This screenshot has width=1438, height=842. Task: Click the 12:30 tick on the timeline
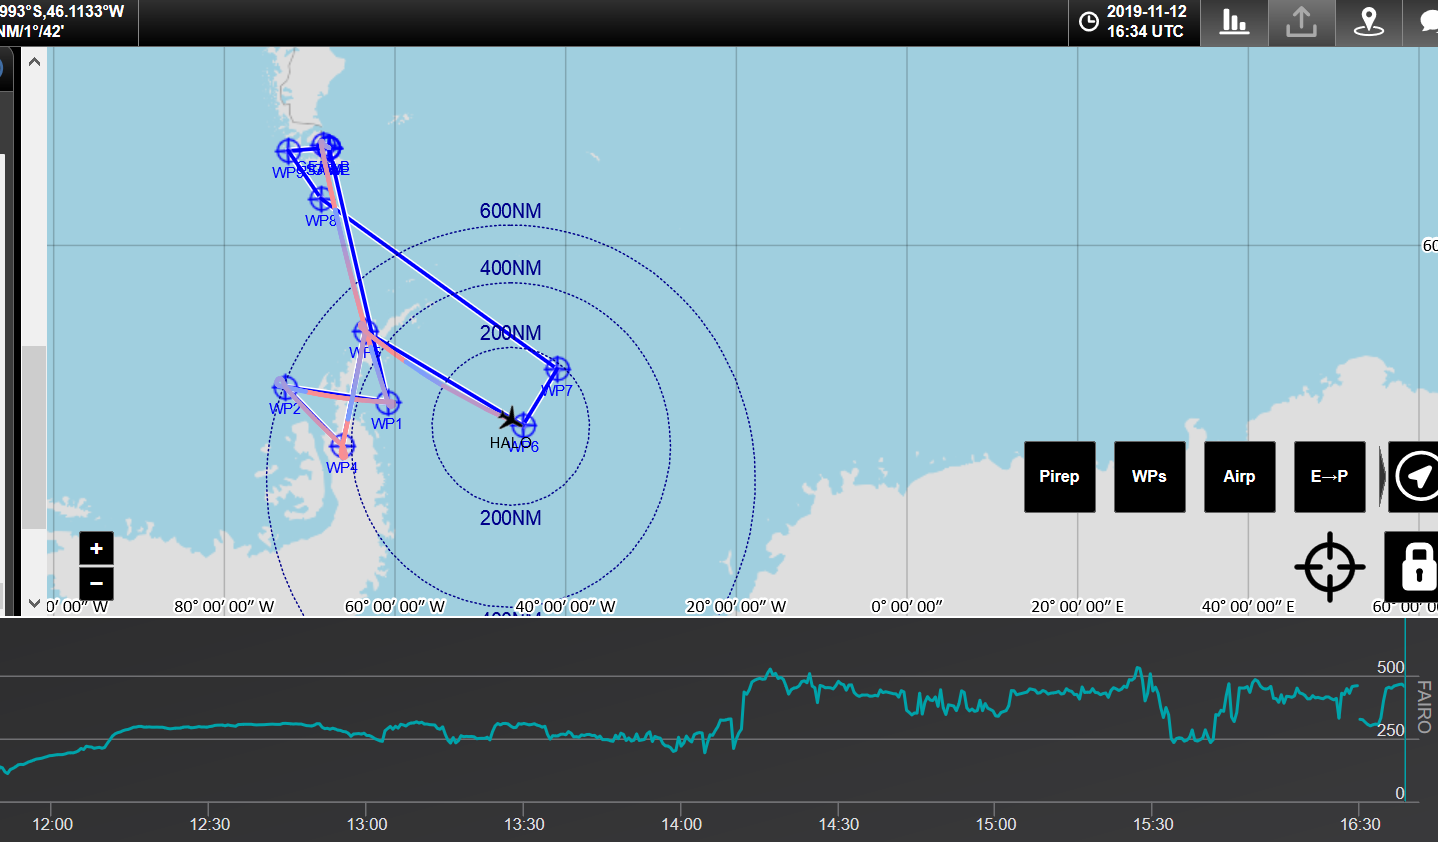[x=209, y=824]
